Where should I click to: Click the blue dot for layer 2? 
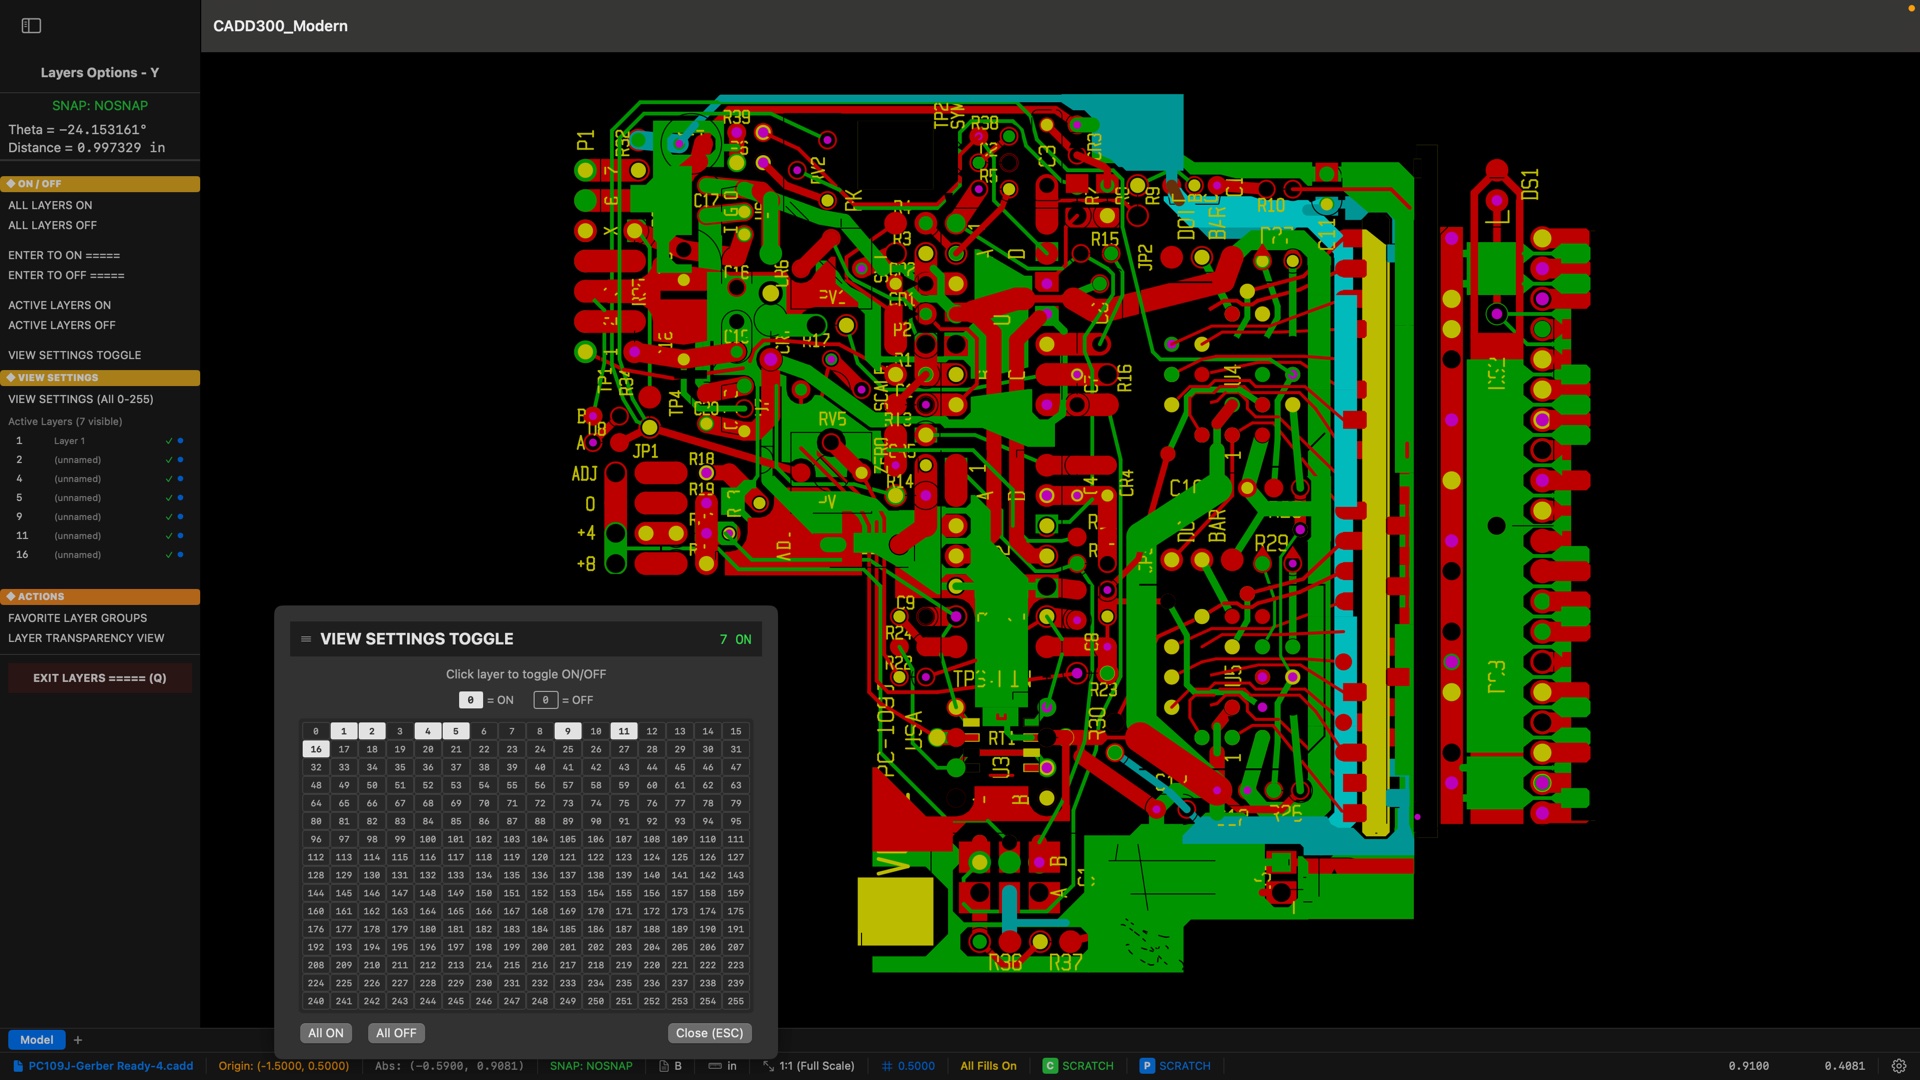[180, 460]
